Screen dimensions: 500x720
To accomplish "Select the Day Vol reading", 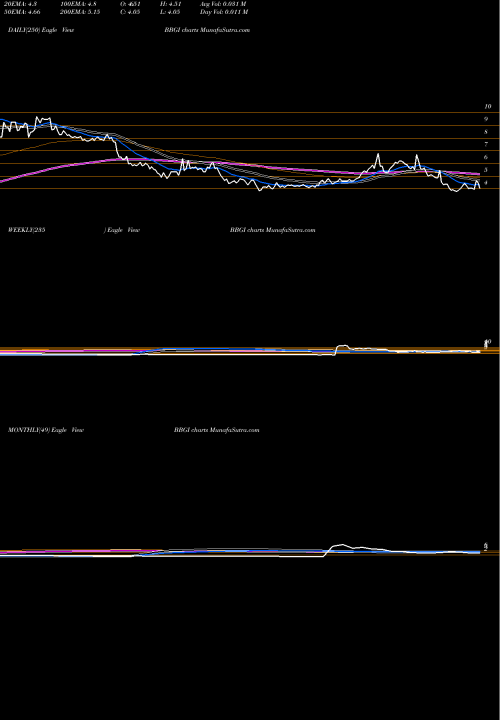I will (224, 12).
